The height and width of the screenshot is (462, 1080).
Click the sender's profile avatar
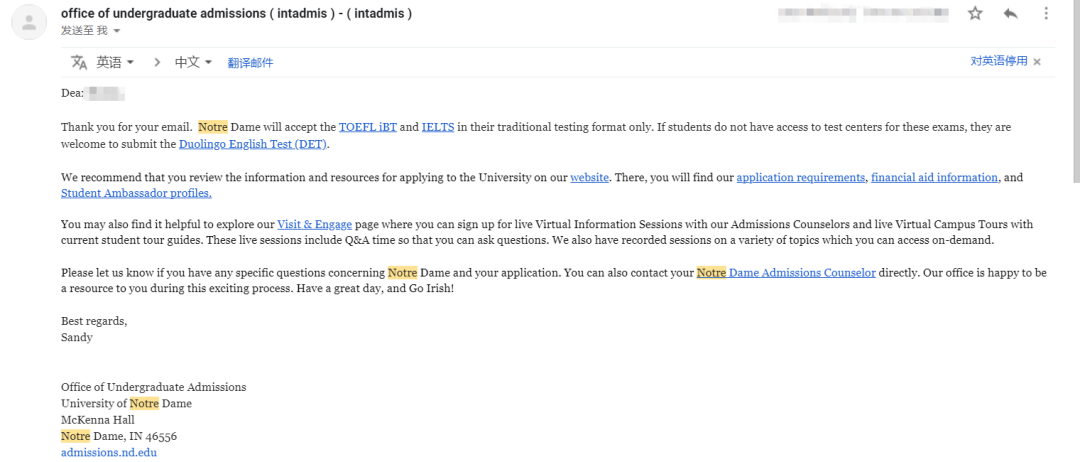point(28,24)
